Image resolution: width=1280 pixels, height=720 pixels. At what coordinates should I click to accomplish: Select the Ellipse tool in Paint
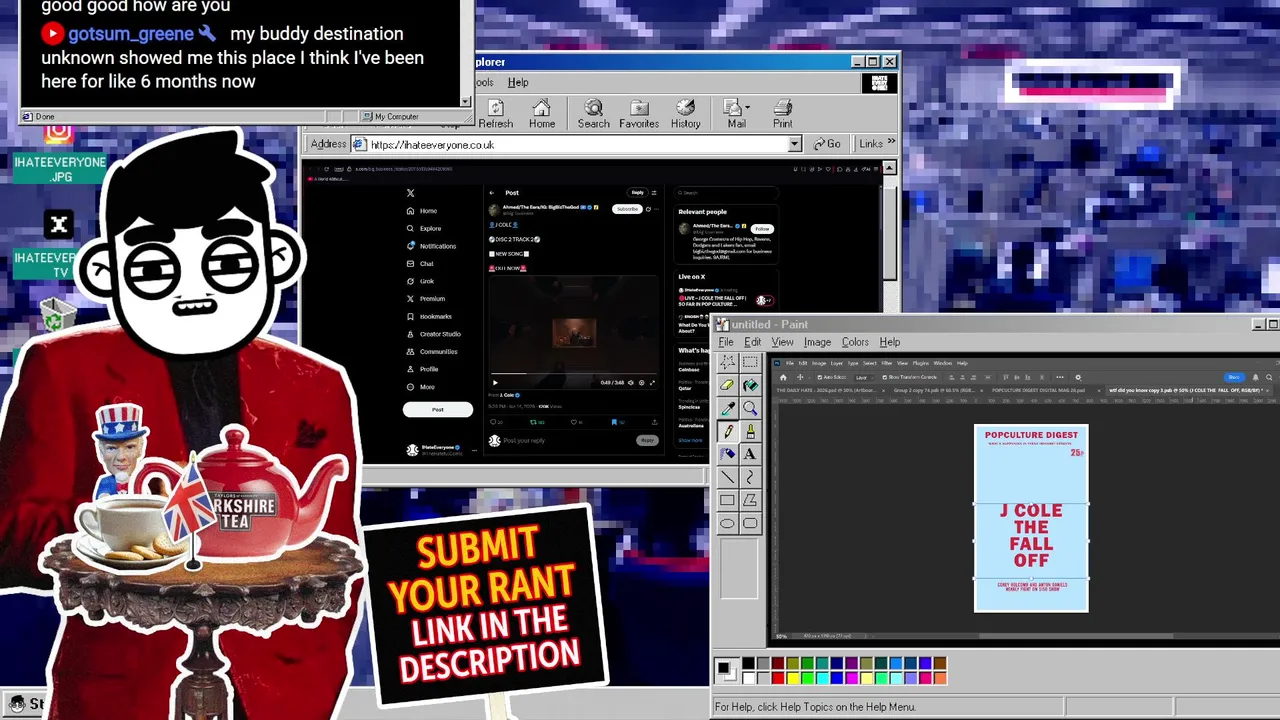(x=728, y=523)
